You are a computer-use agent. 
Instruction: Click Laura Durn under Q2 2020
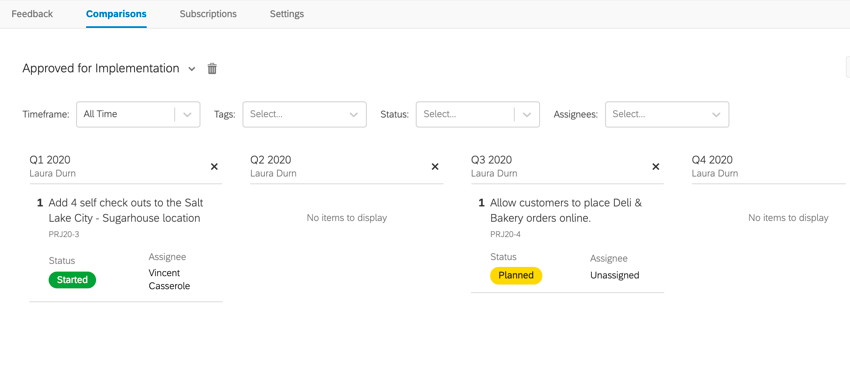point(273,174)
